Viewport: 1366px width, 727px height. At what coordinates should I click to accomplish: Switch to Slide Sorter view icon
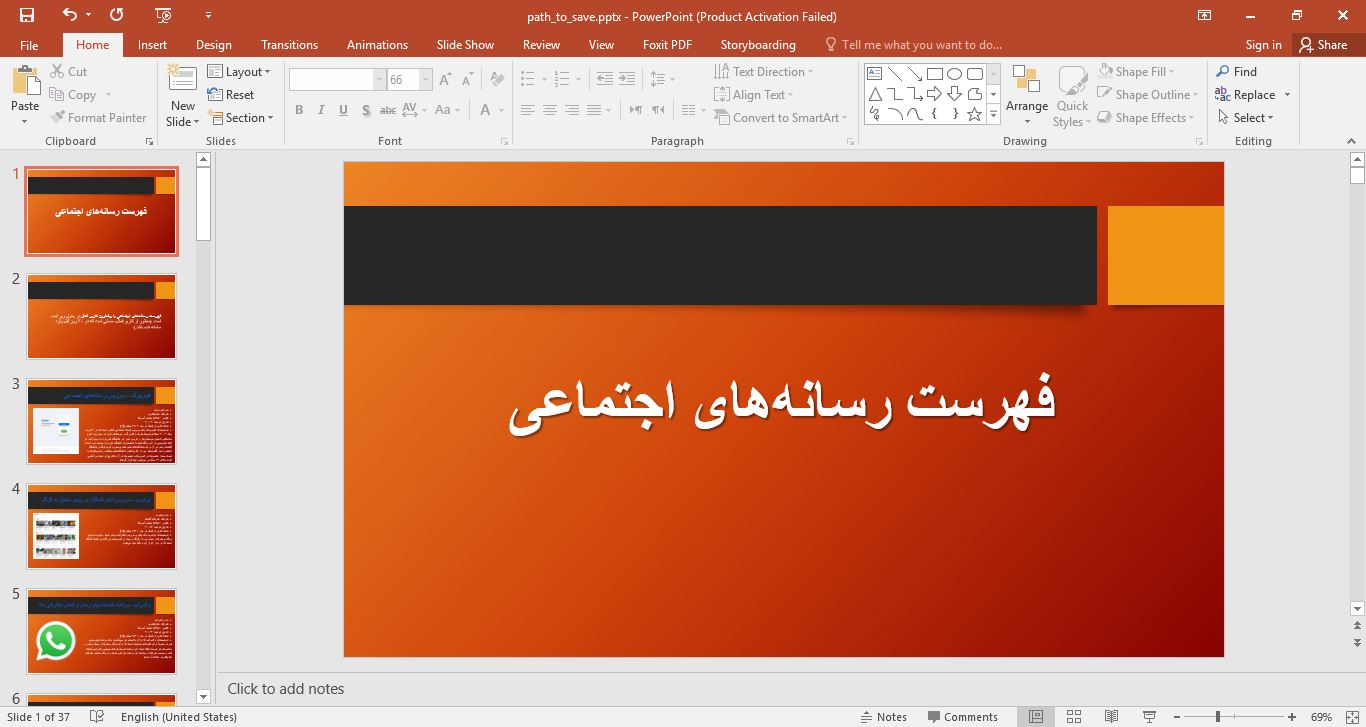(x=1073, y=717)
